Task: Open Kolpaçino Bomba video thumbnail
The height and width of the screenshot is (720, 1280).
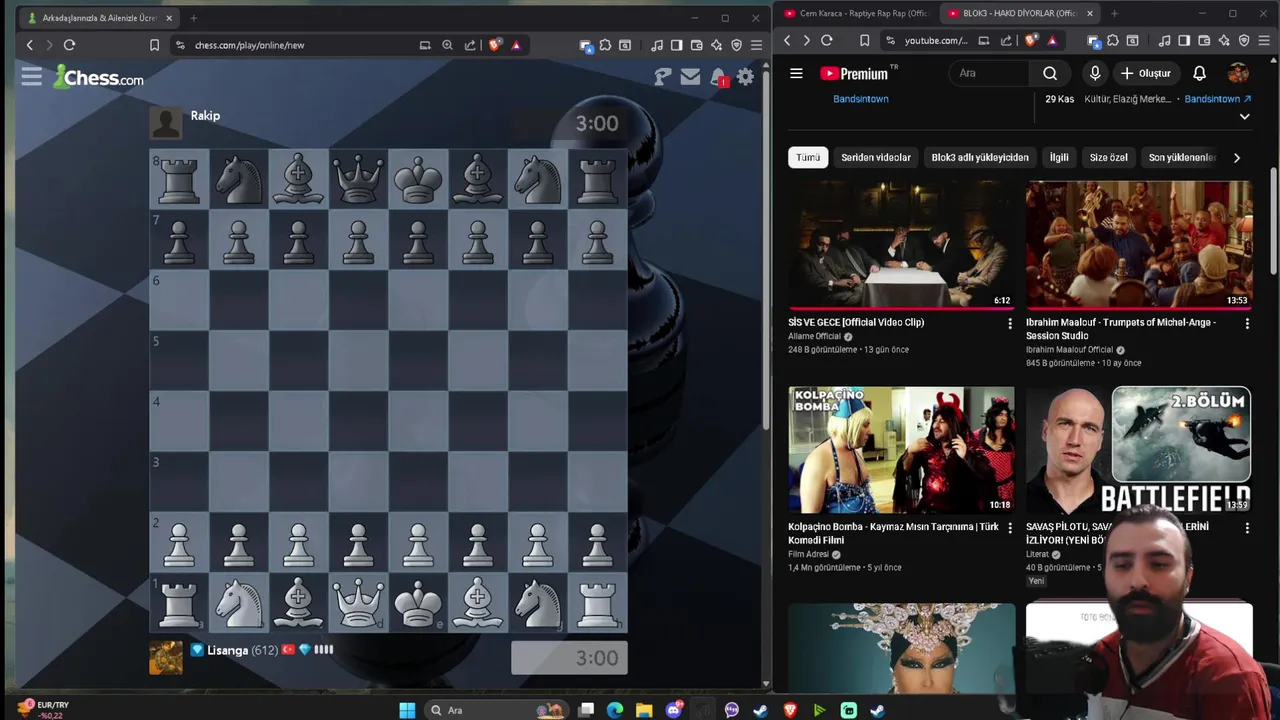Action: tap(901, 450)
